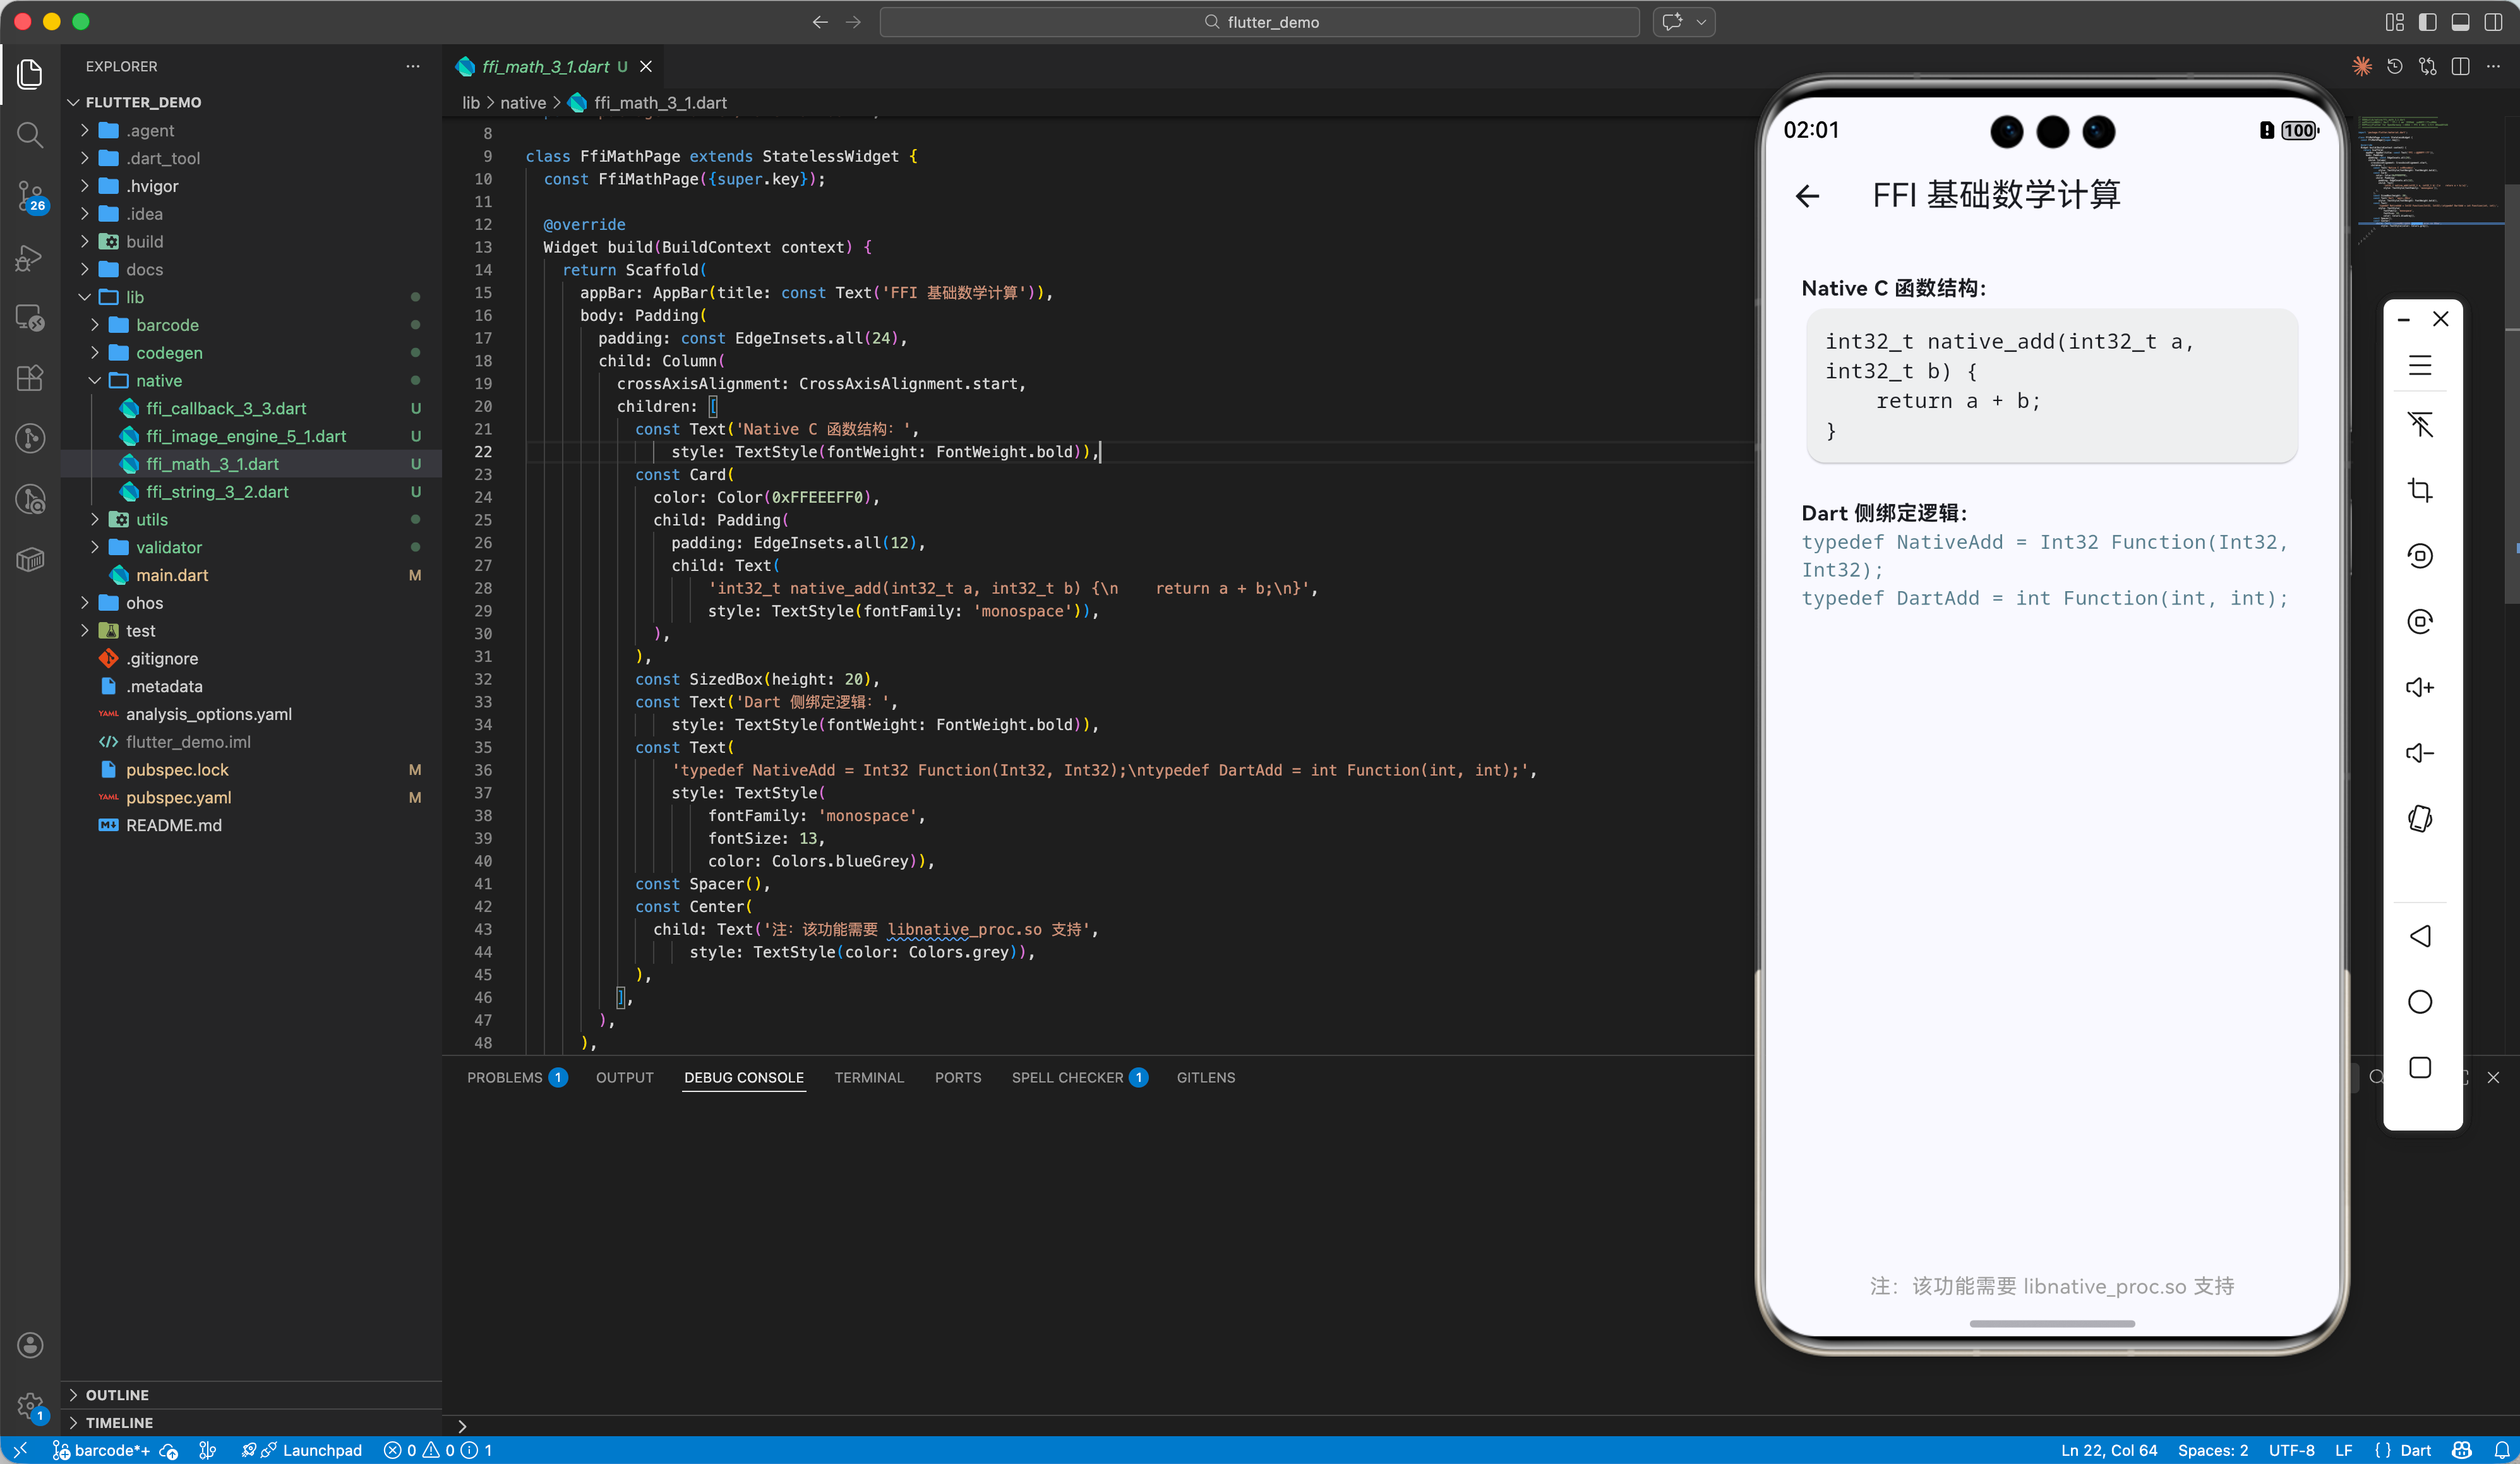
Task: Toggle bottom panel layout button
Action: click(2460, 22)
